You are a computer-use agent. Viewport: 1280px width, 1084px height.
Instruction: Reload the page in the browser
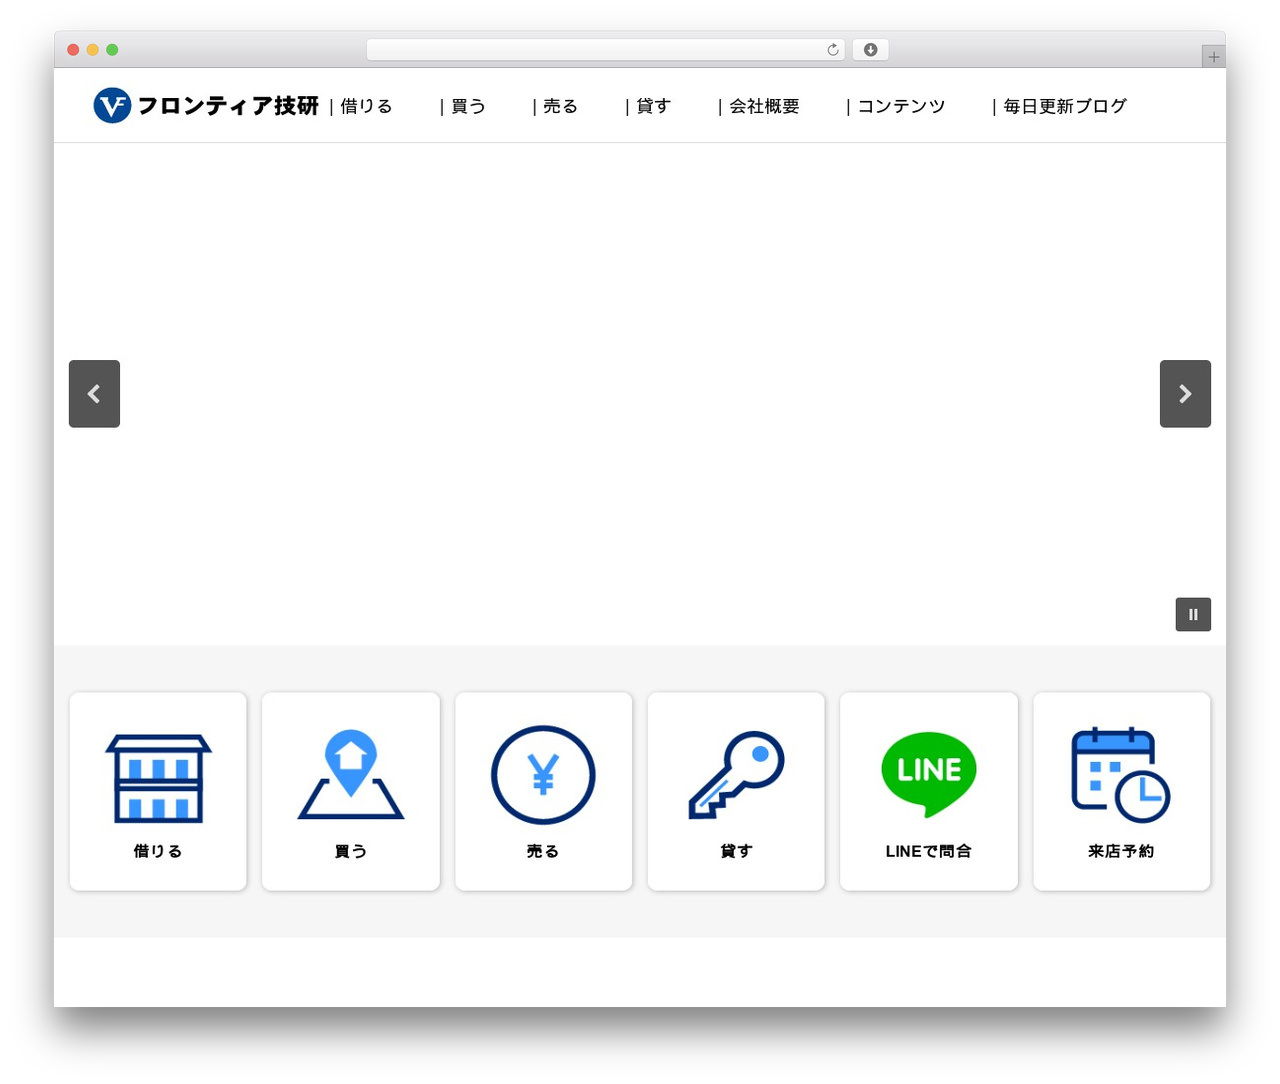click(833, 50)
